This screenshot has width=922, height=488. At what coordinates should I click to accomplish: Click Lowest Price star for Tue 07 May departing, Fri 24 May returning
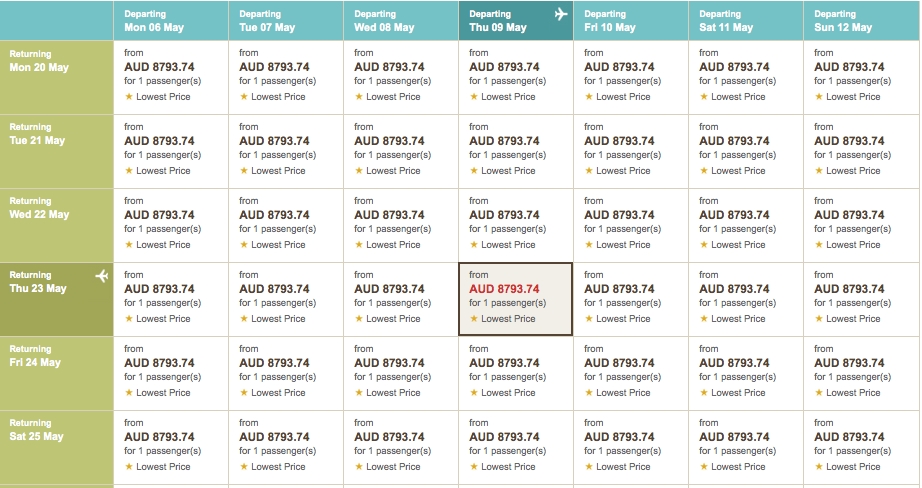click(x=243, y=393)
